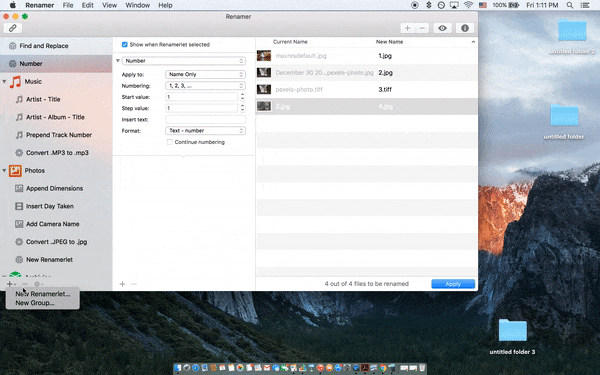
Task: Open the Window menu
Action: (138, 5)
